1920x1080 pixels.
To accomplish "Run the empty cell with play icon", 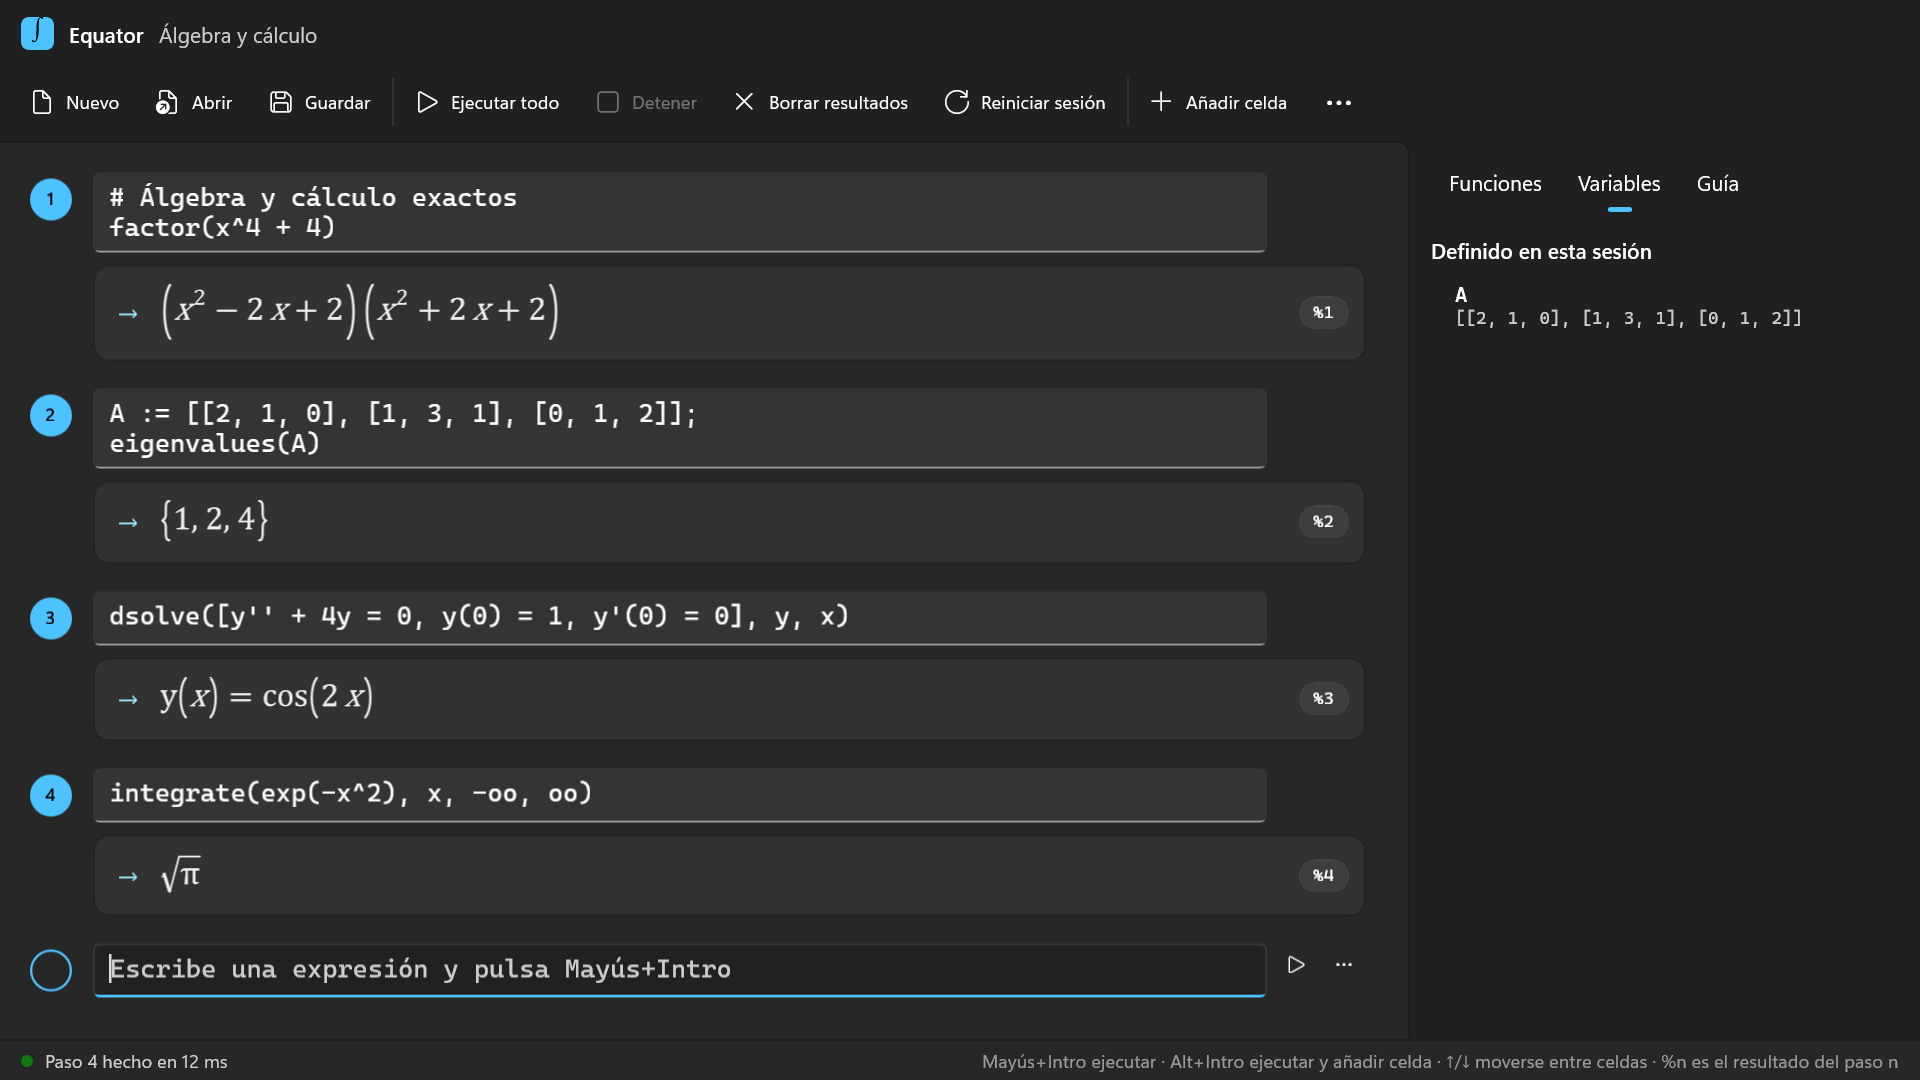I will point(1296,965).
